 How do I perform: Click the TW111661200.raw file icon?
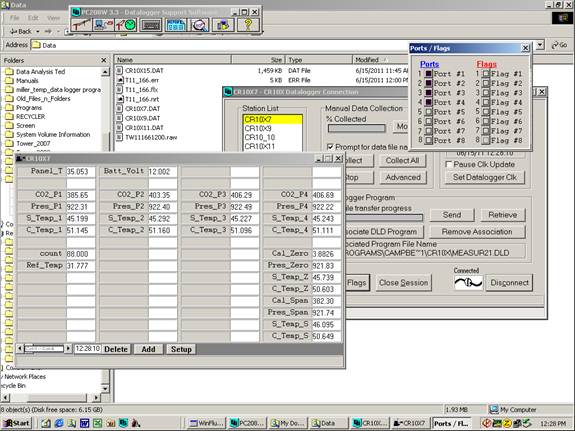[x=119, y=137]
